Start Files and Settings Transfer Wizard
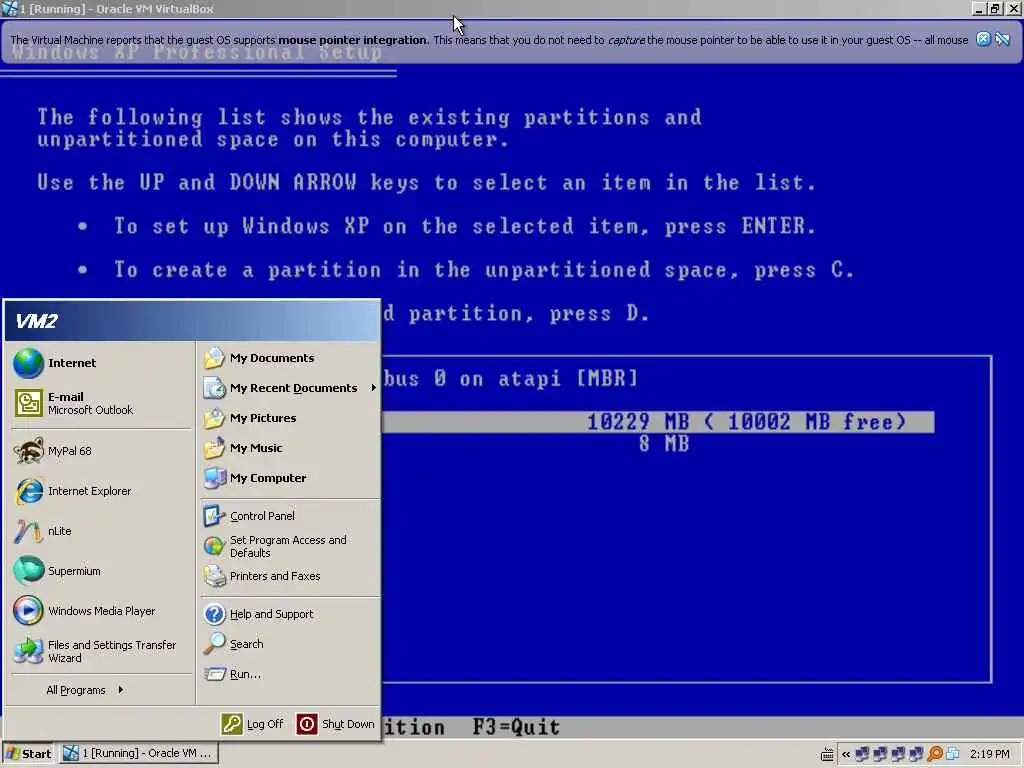This screenshot has width=1024, height=768. point(101,651)
